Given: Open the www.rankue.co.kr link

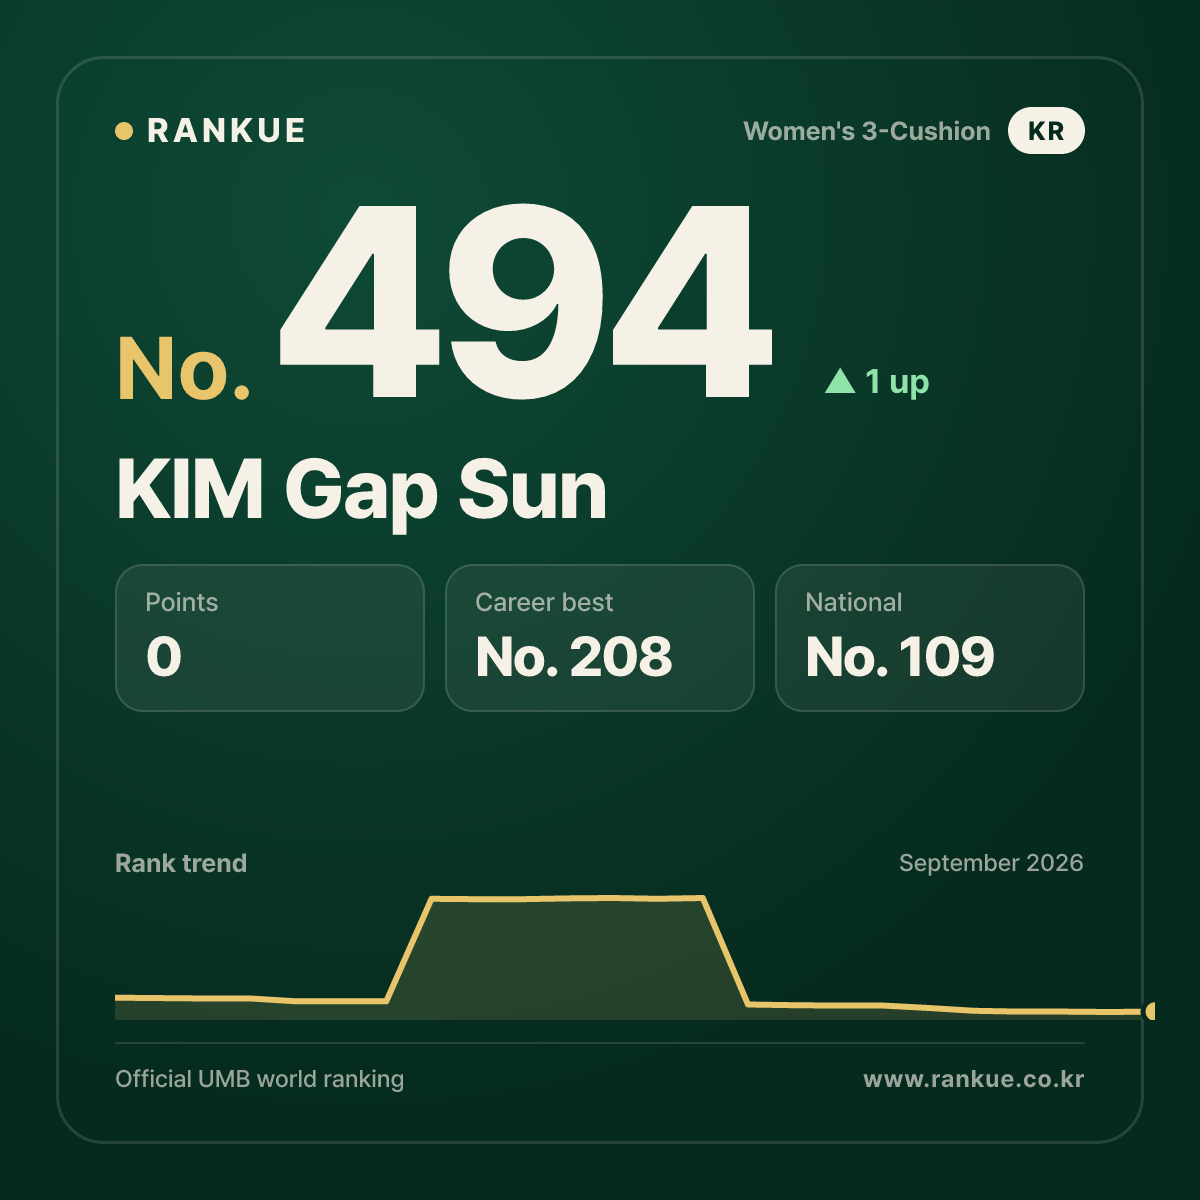Looking at the screenshot, I should coord(974,1079).
